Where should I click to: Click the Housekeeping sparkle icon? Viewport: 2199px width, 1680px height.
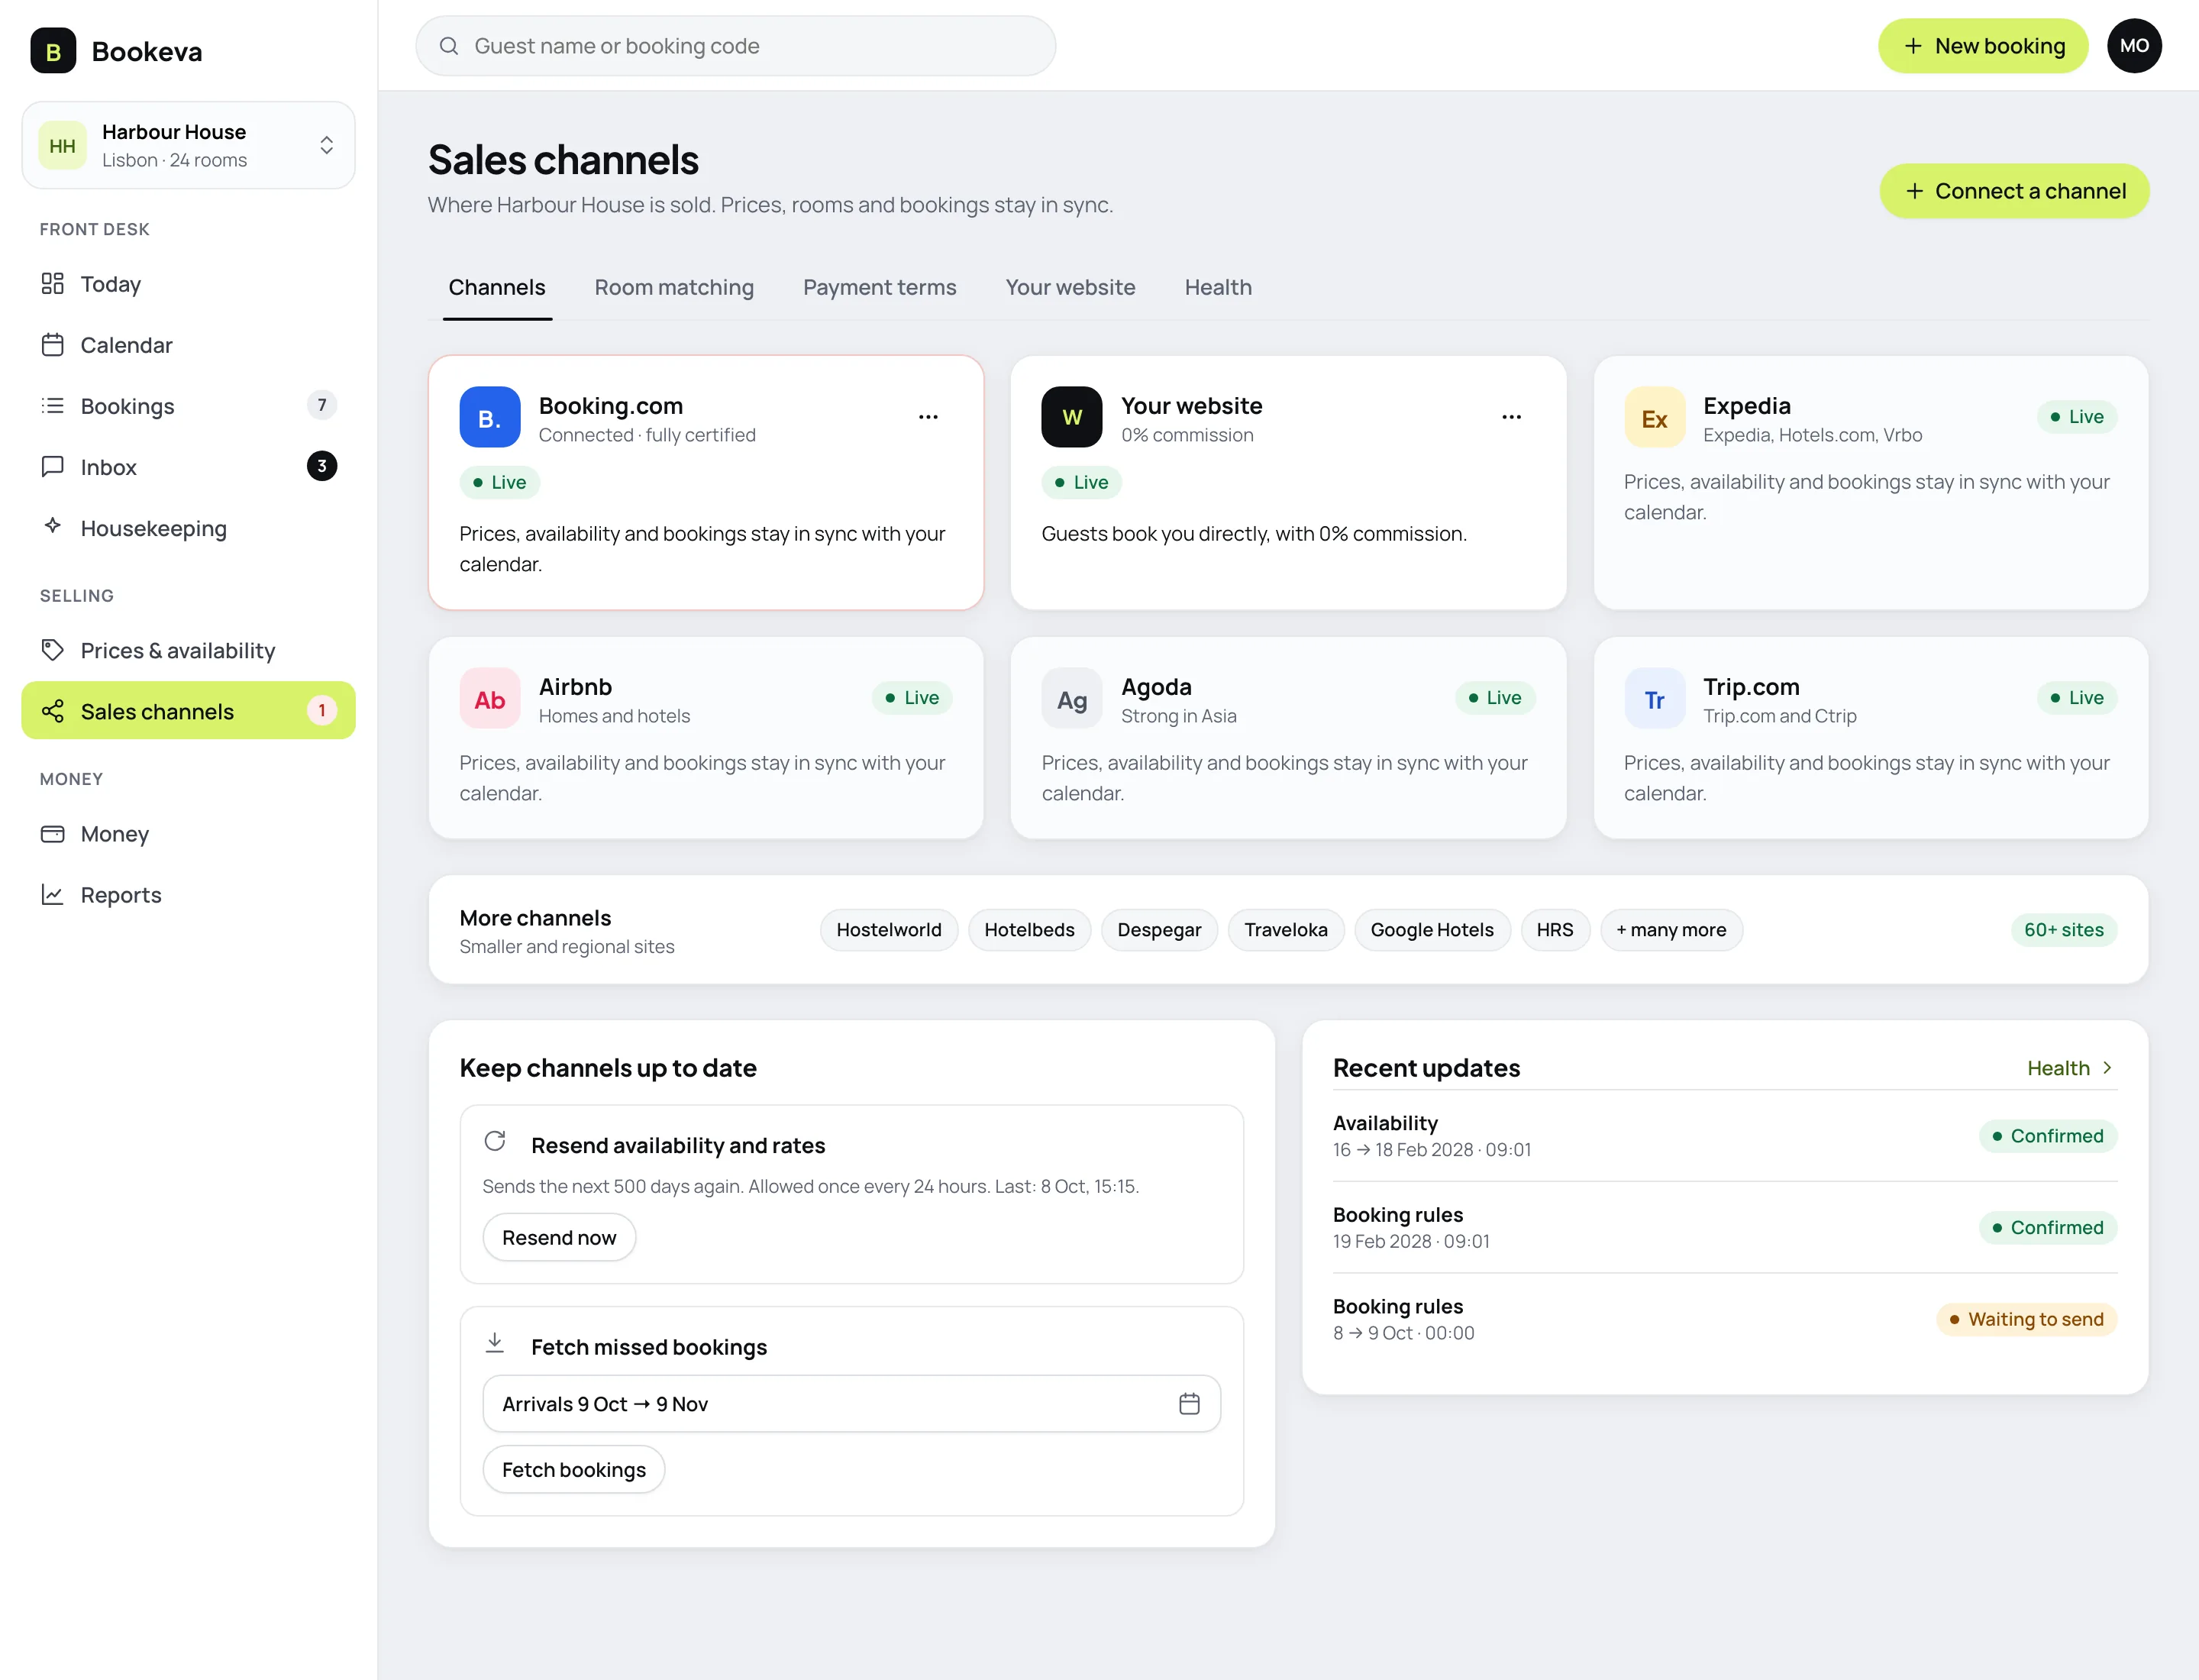53,527
